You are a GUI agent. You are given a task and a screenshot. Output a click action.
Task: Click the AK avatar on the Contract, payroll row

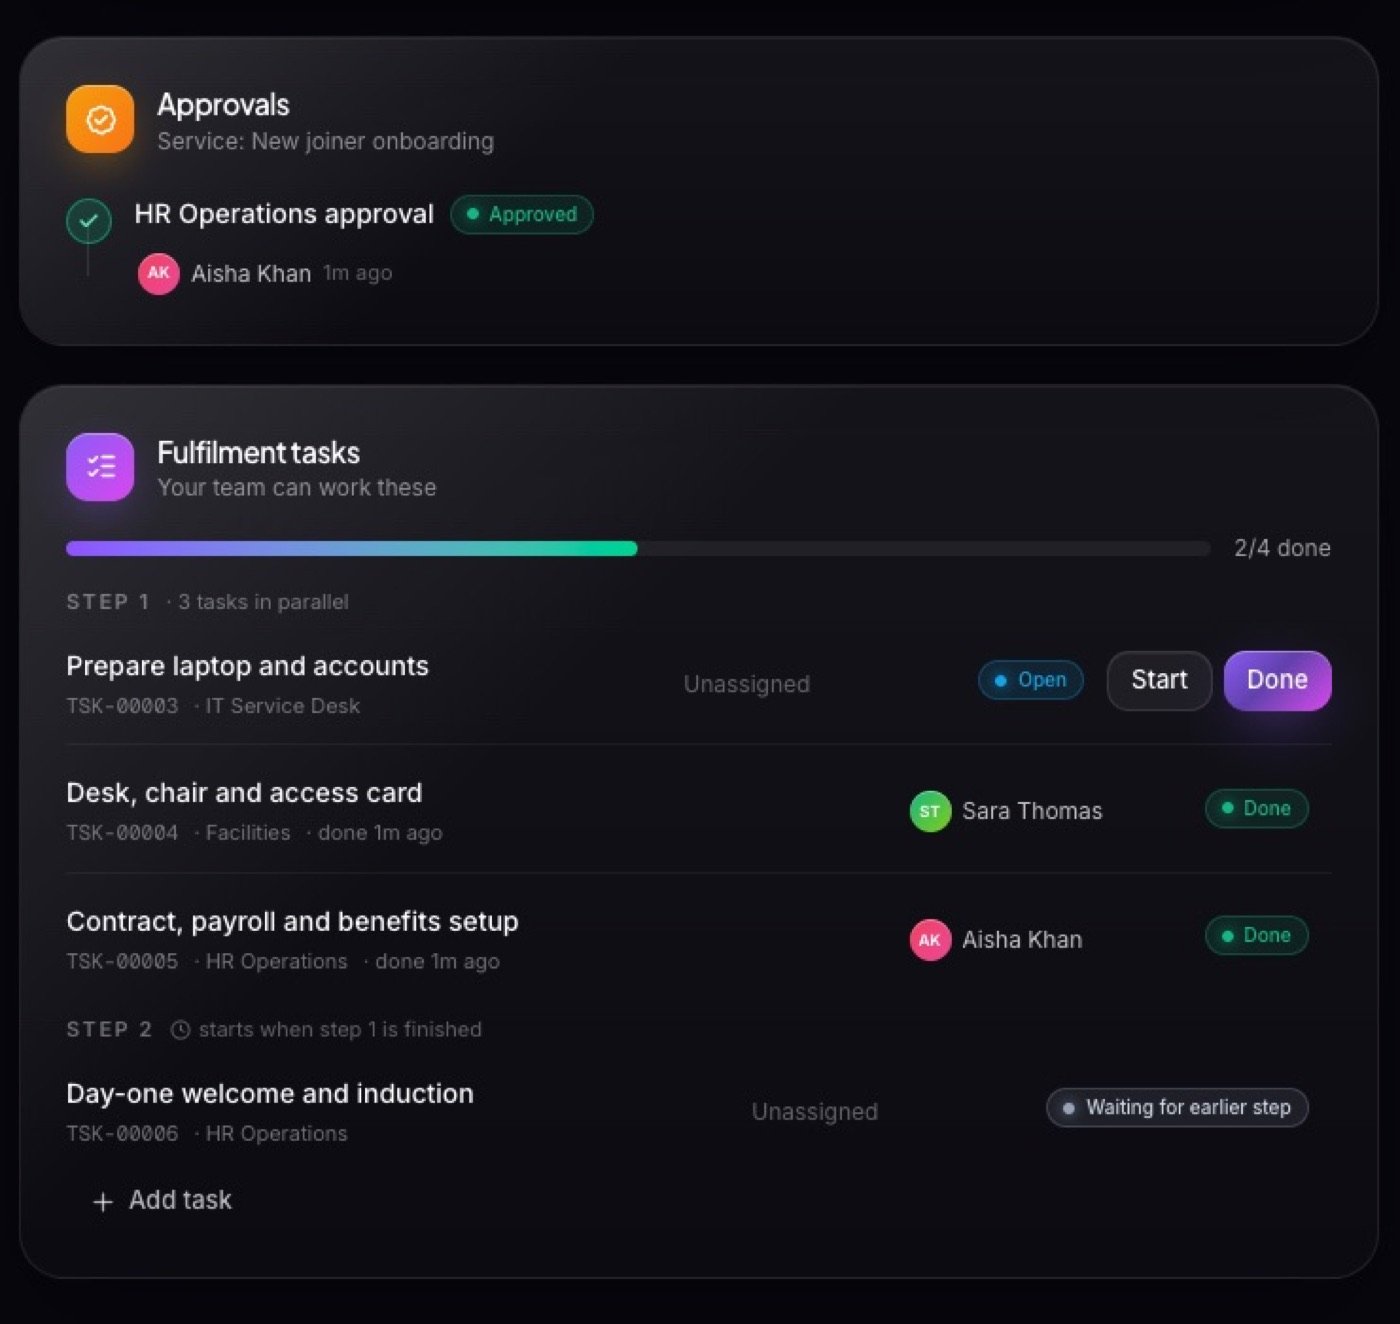pyautogui.click(x=930, y=940)
